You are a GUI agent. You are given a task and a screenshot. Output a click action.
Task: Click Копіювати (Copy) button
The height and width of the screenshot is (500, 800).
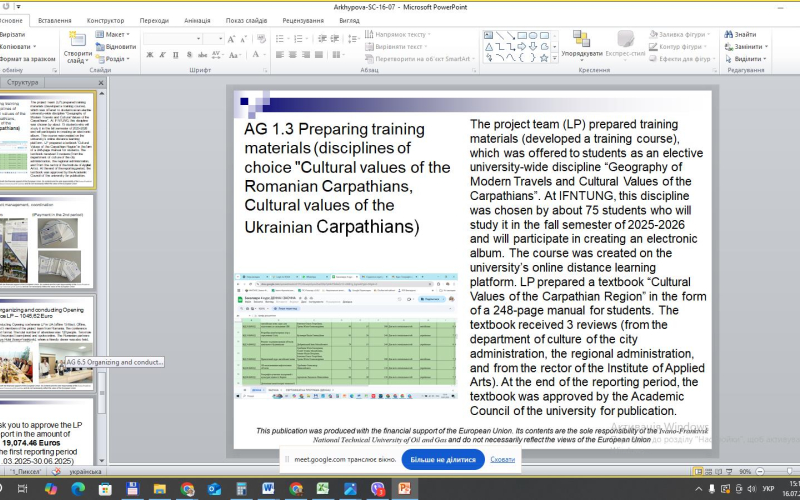(16, 46)
